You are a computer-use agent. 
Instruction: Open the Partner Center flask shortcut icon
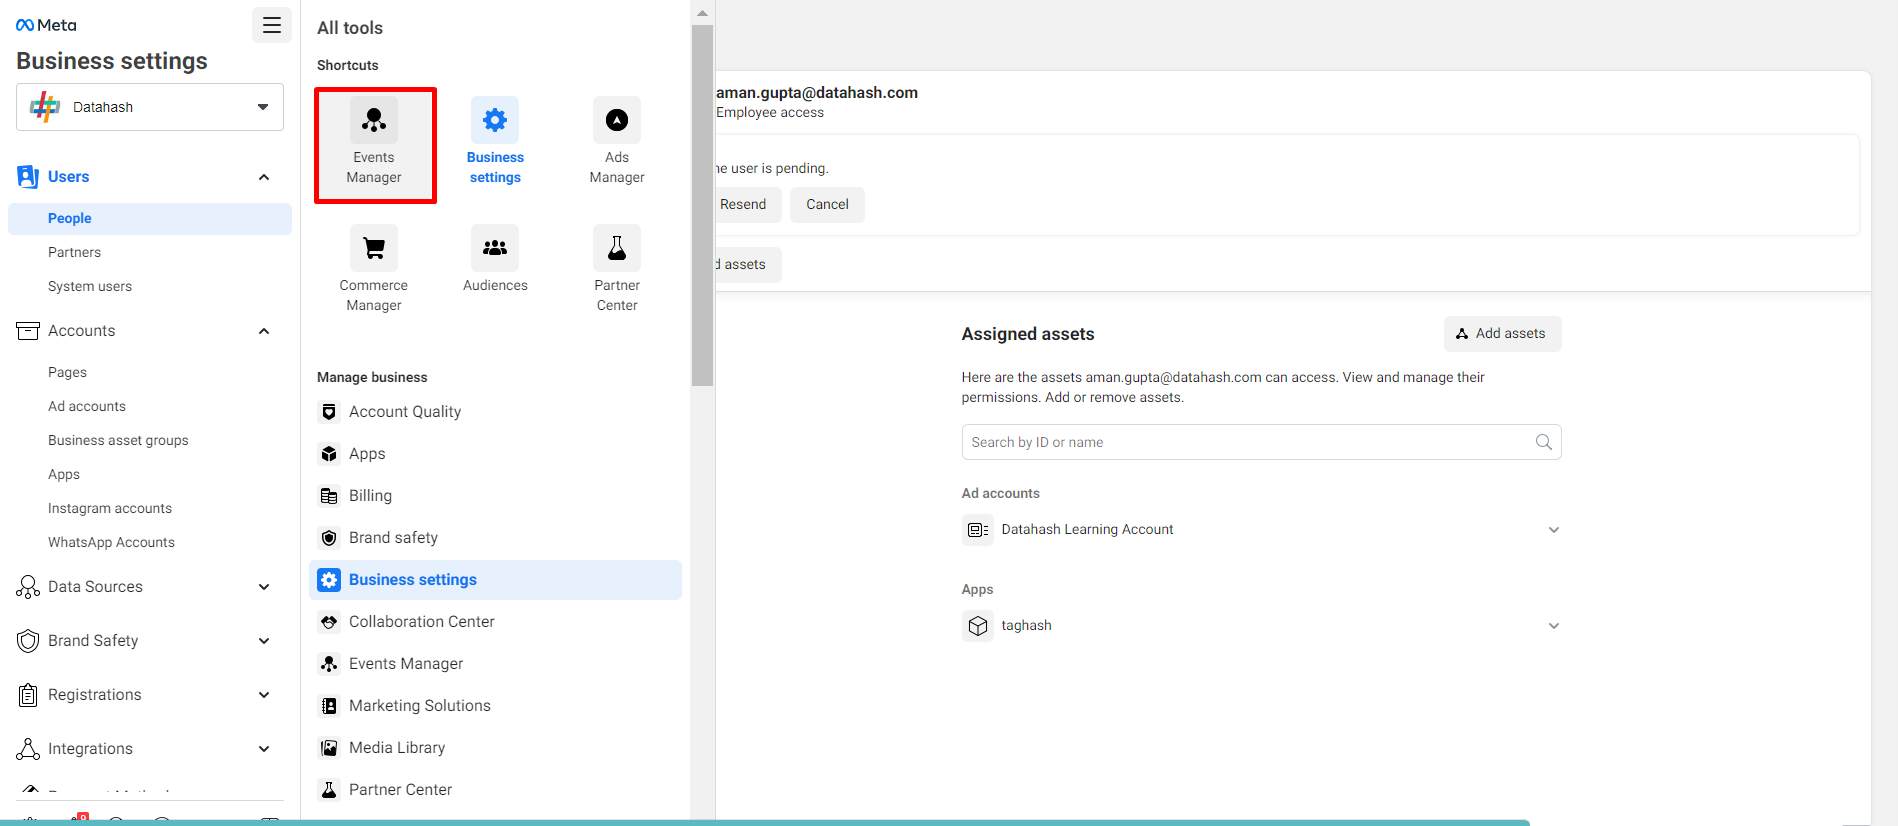coord(617,248)
